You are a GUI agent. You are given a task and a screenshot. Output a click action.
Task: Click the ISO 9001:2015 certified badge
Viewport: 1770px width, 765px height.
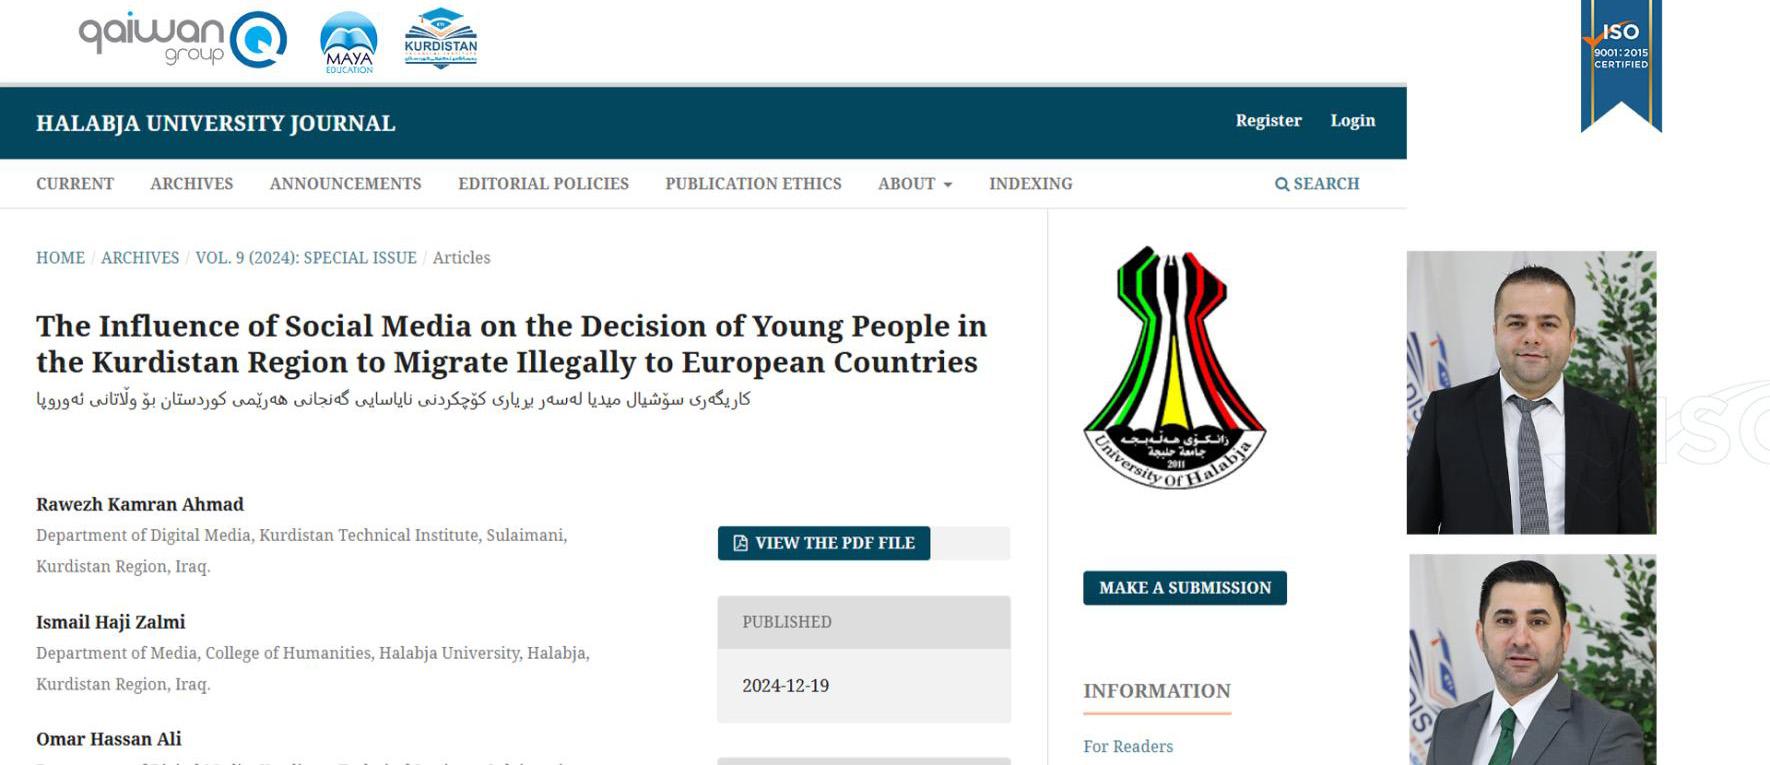pyautogui.click(x=1620, y=62)
